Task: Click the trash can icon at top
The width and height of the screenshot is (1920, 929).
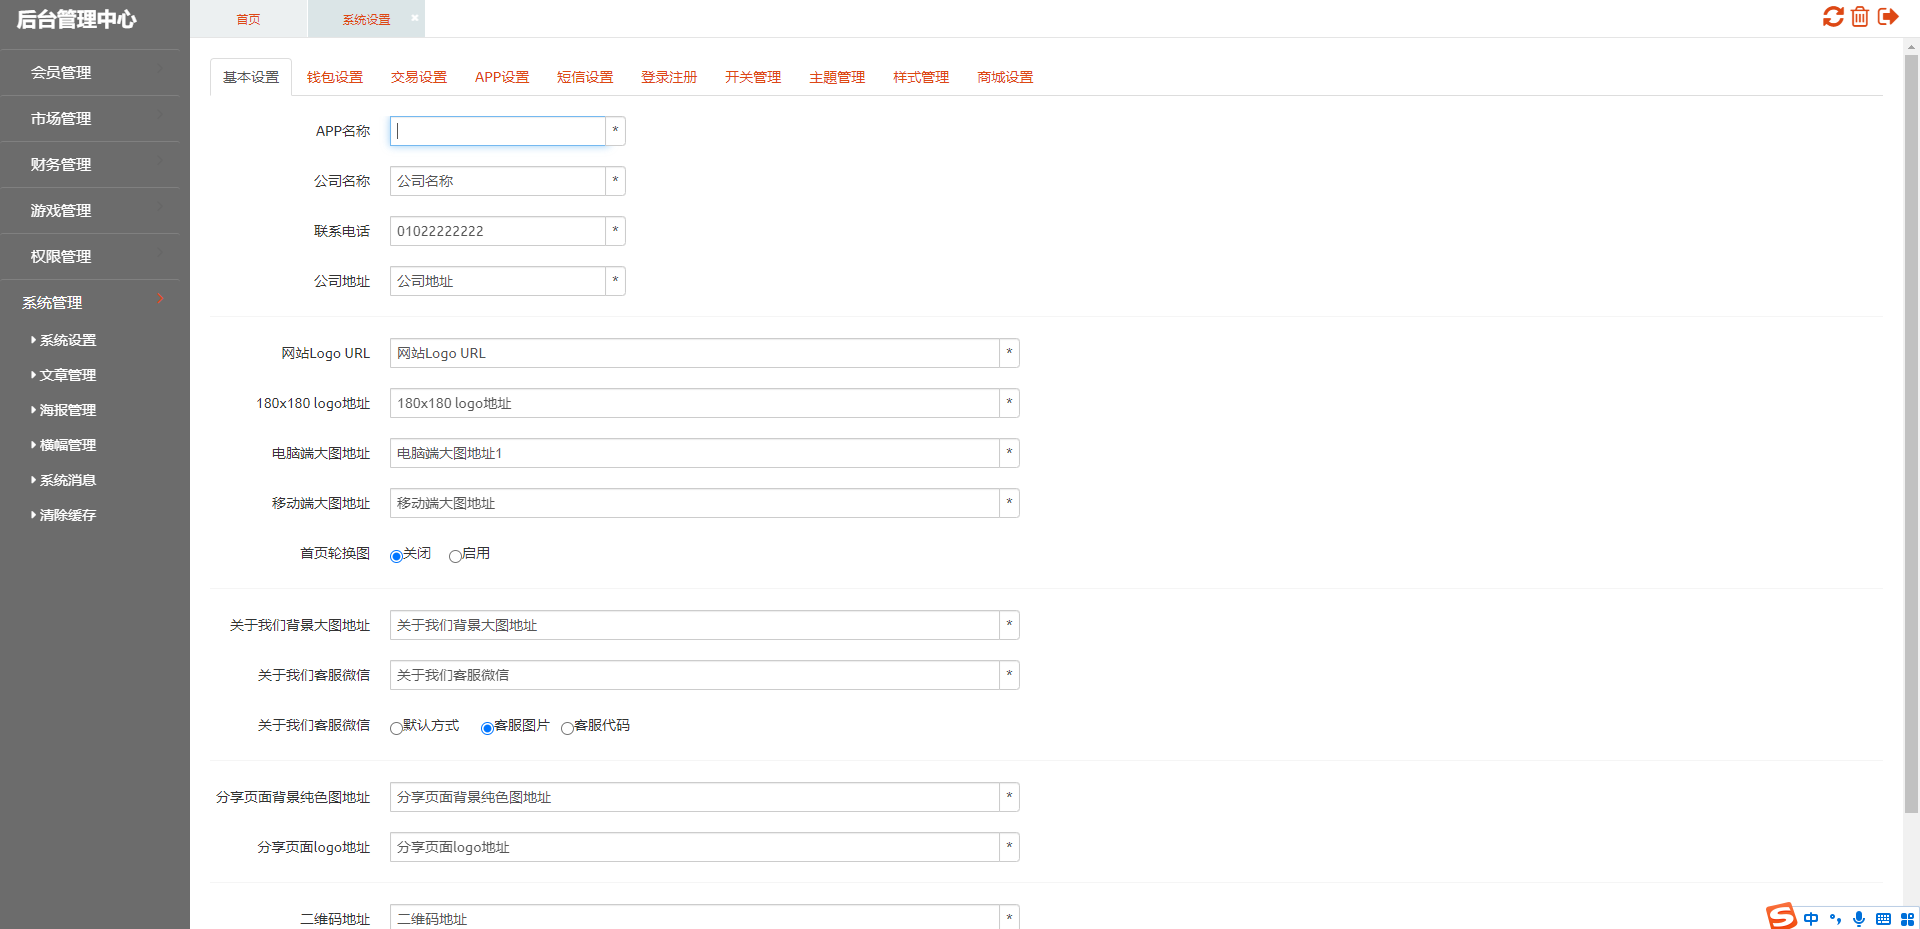Action: [x=1860, y=17]
